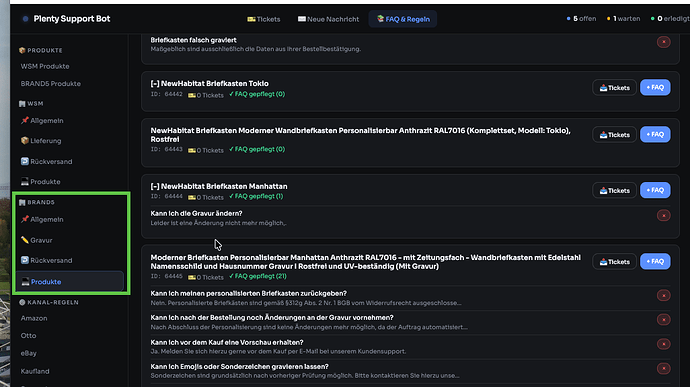Open eBay channel rules
Image resolution: width=690 pixels, height=387 pixels.
point(29,353)
